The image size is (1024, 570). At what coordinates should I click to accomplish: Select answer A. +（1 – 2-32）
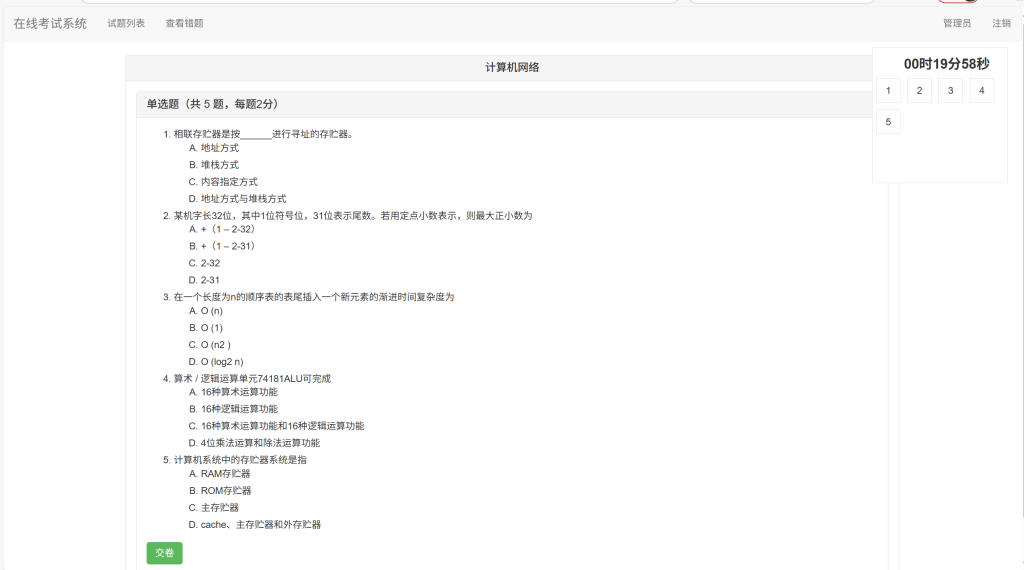(x=222, y=229)
